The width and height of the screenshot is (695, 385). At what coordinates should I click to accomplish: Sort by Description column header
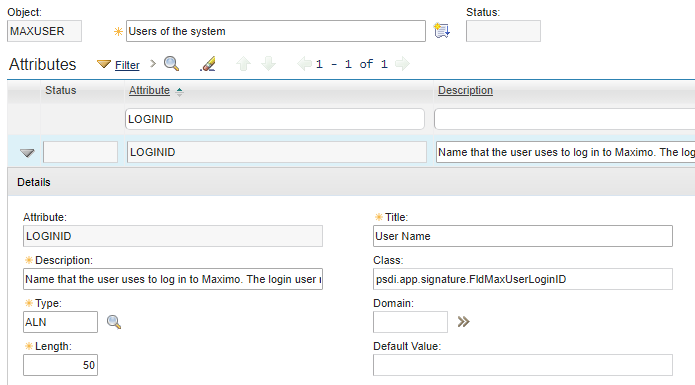pyautogui.click(x=465, y=90)
